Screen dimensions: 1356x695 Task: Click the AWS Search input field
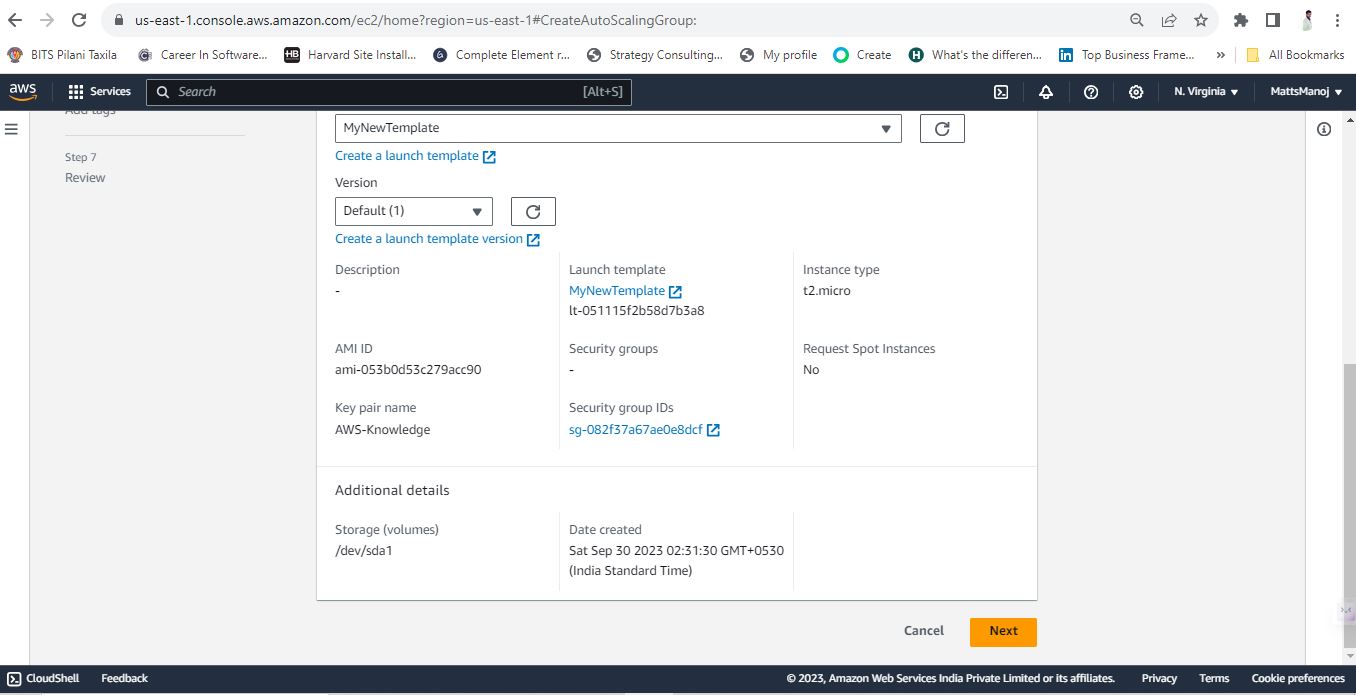click(x=389, y=92)
